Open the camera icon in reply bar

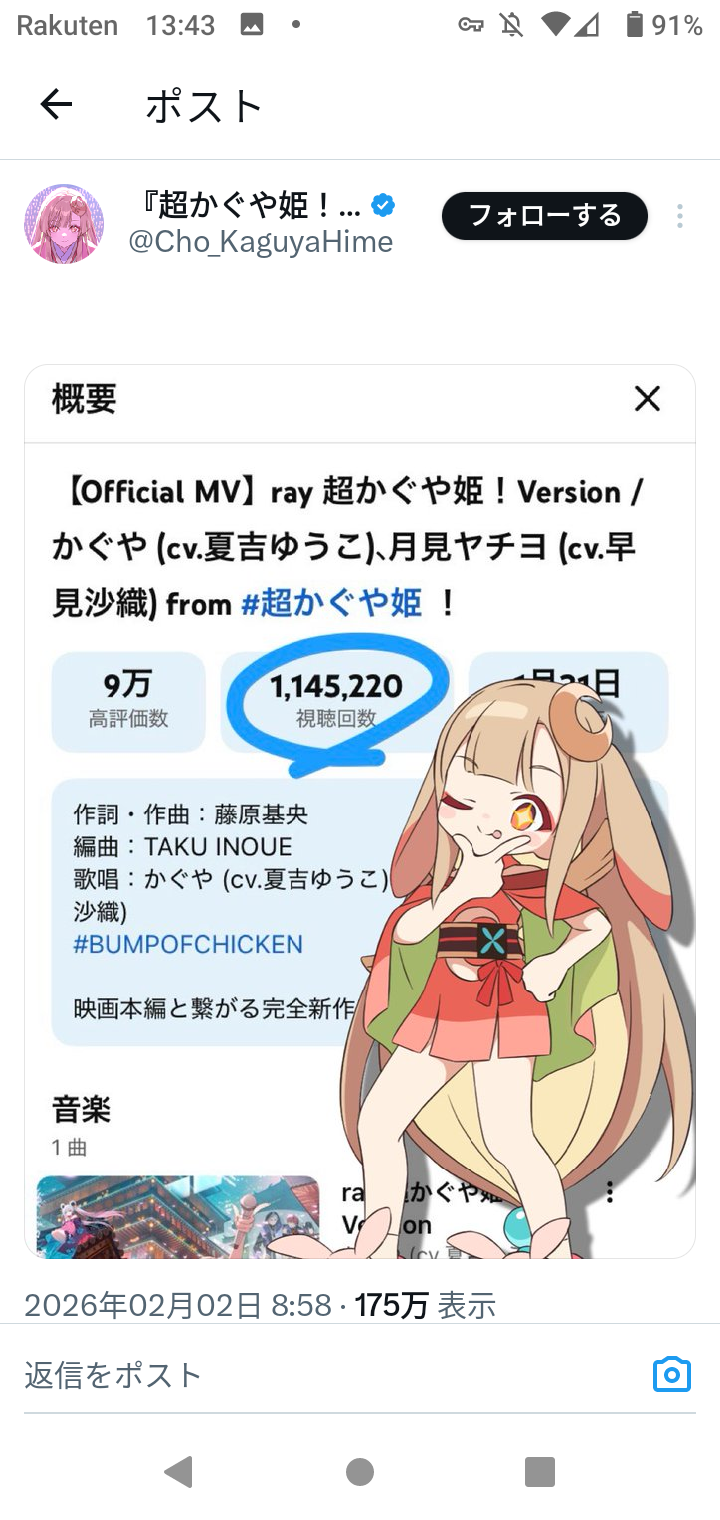tap(671, 1374)
